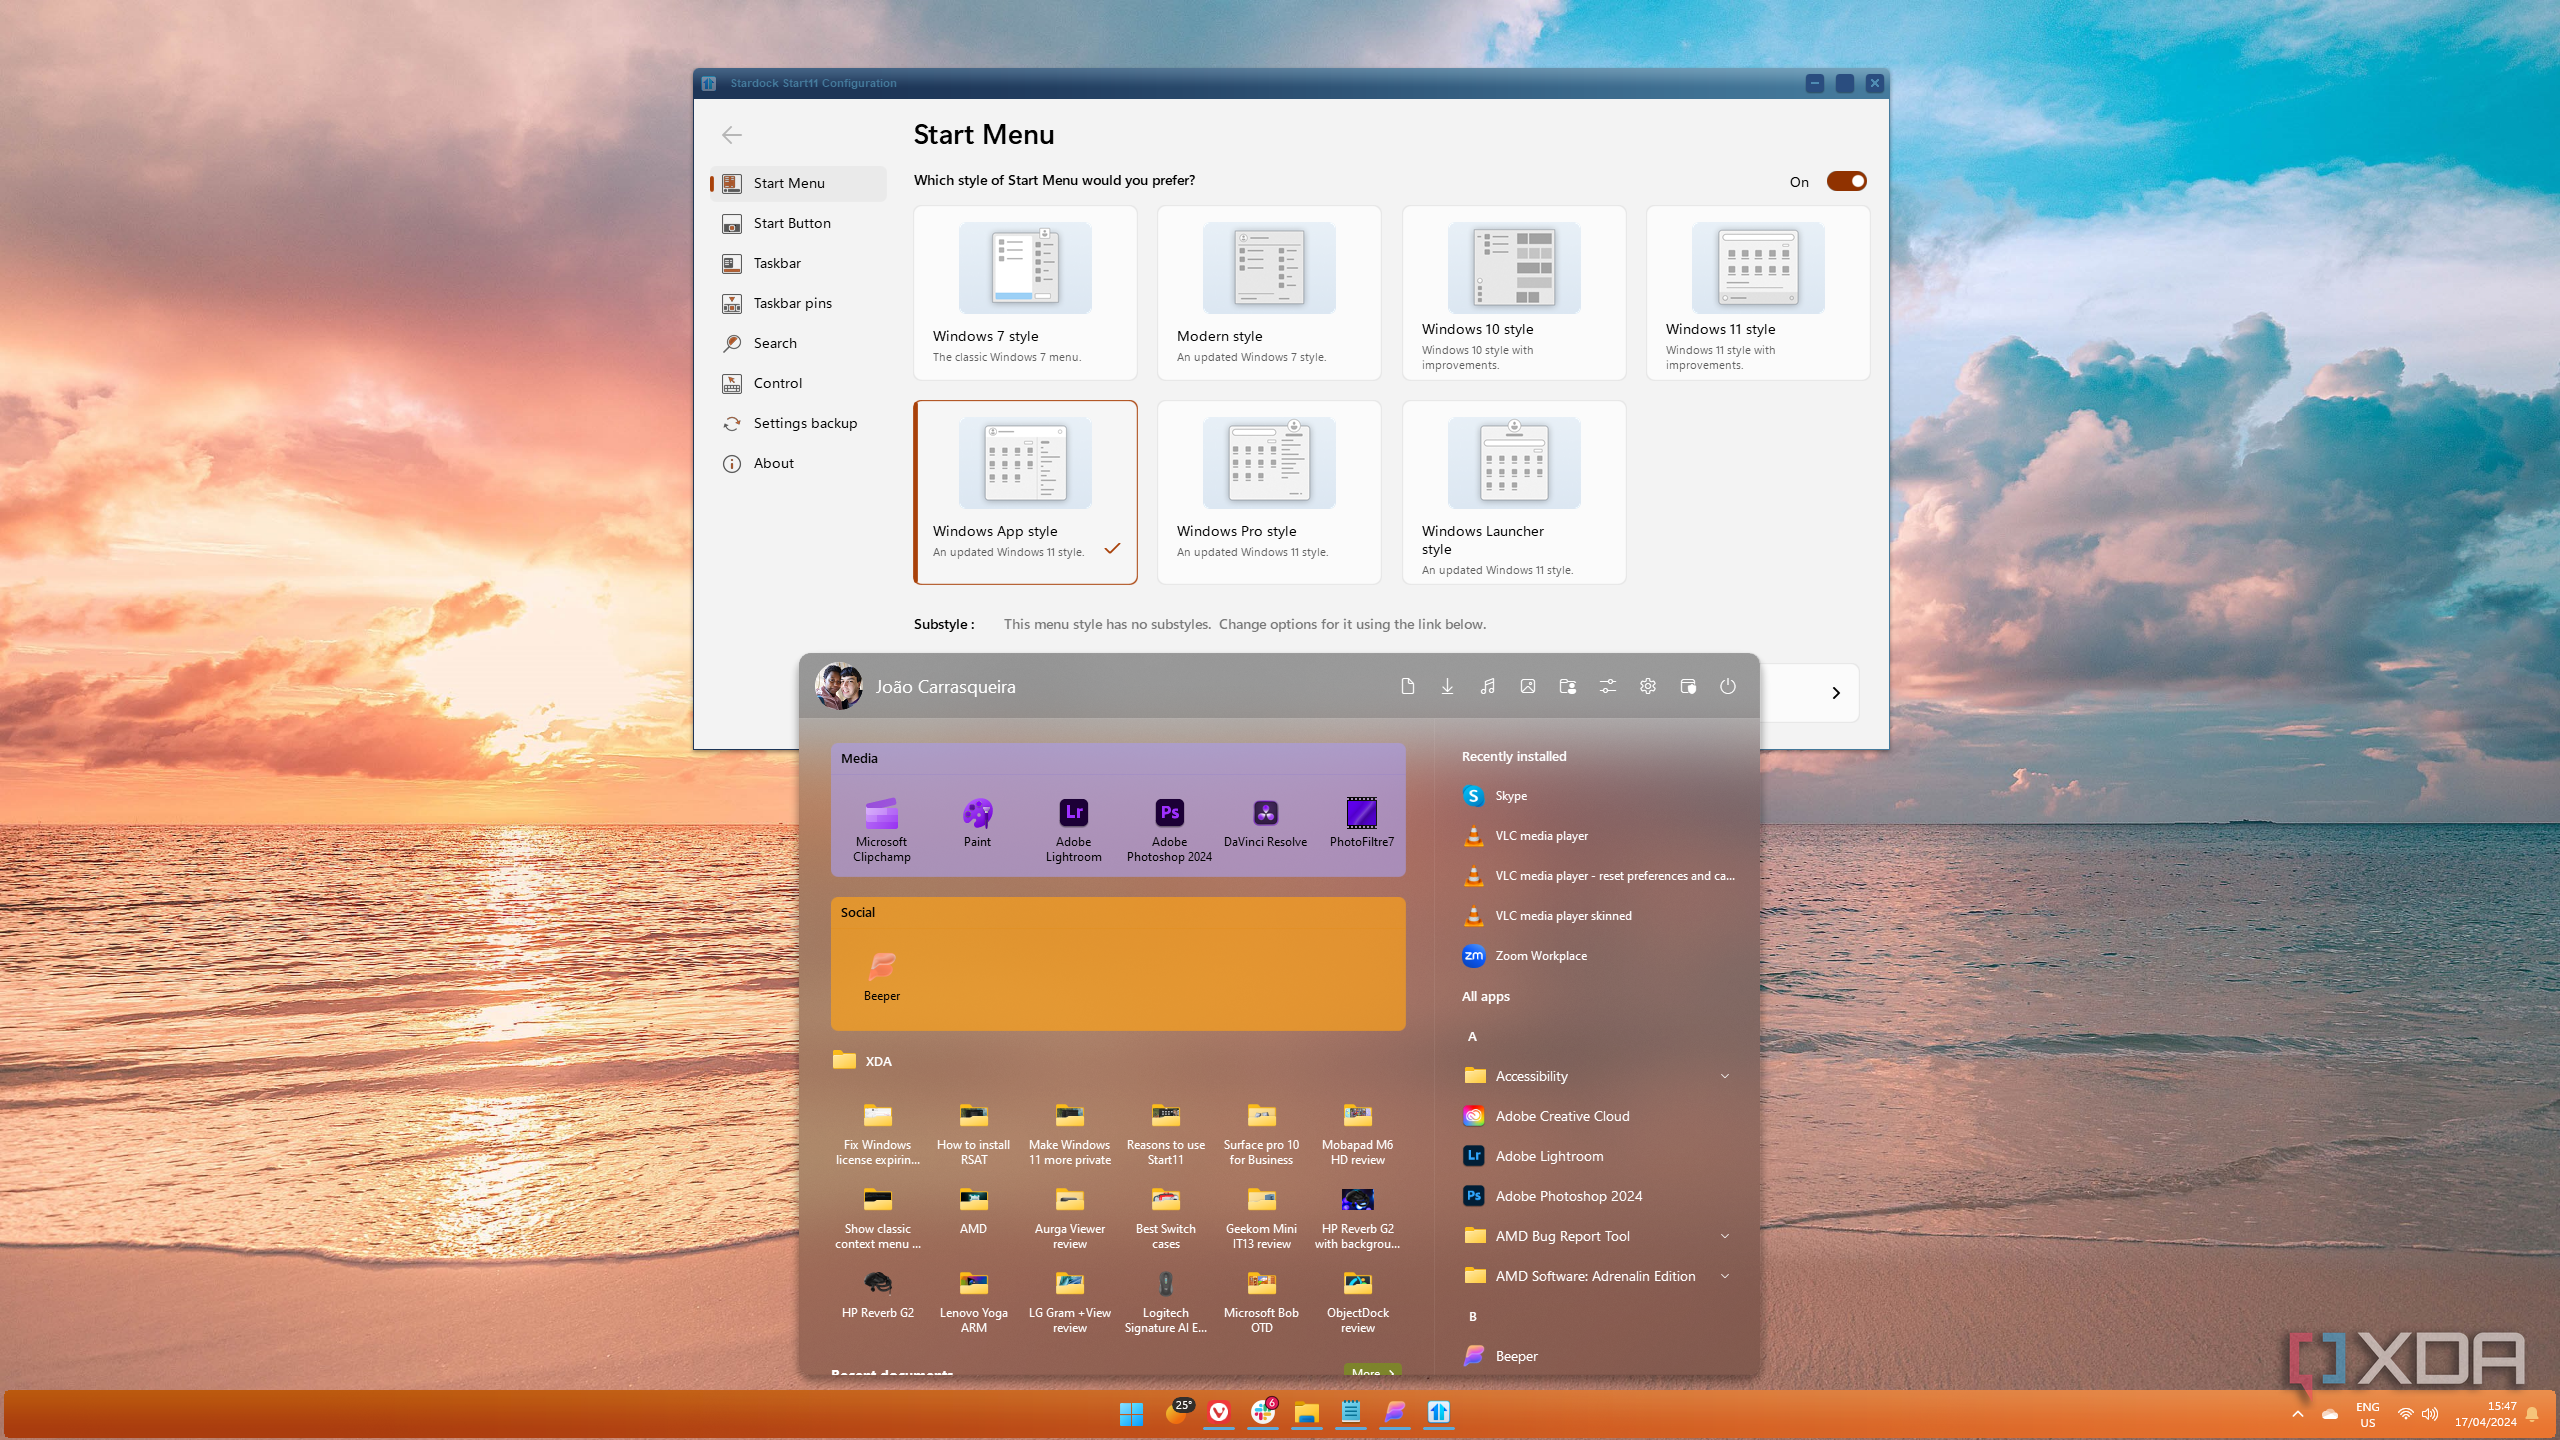Click the settings gear in start menu header
Screen dimensions: 2560x1440
tap(1647, 686)
